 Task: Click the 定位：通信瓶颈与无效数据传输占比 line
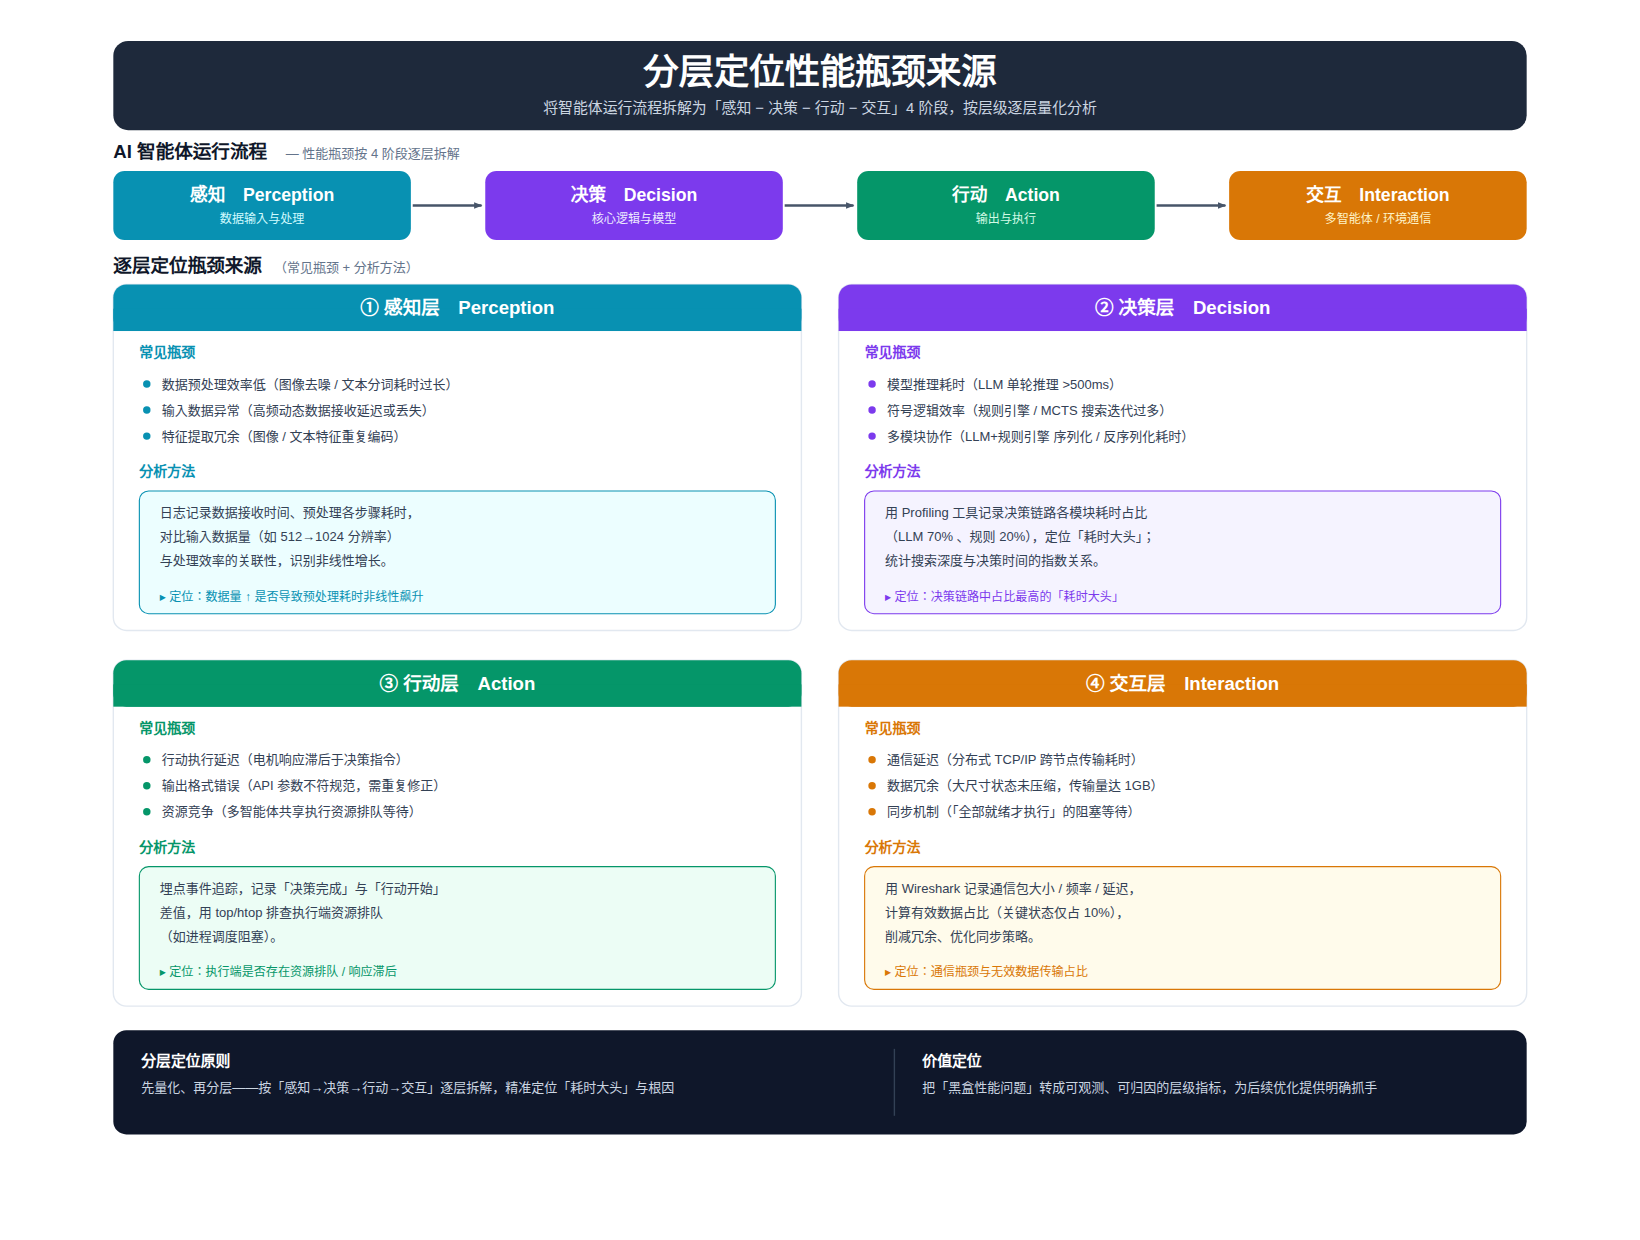point(986,971)
